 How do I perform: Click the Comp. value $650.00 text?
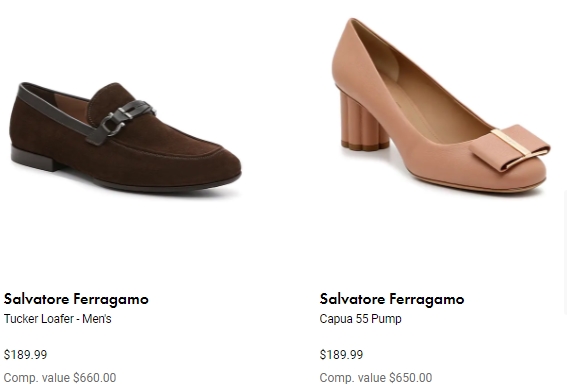pyautogui.click(x=376, y=378)
